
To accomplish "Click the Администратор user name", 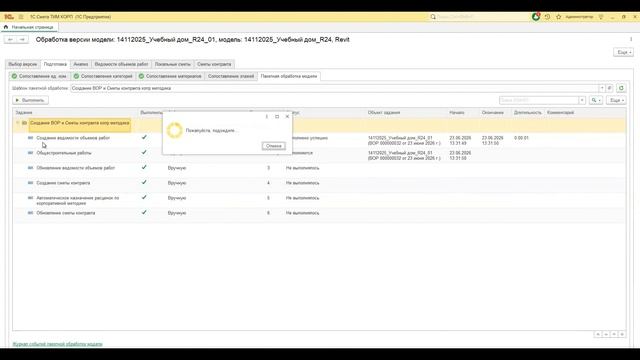I will pyautogui.click(x=579, y=17).
